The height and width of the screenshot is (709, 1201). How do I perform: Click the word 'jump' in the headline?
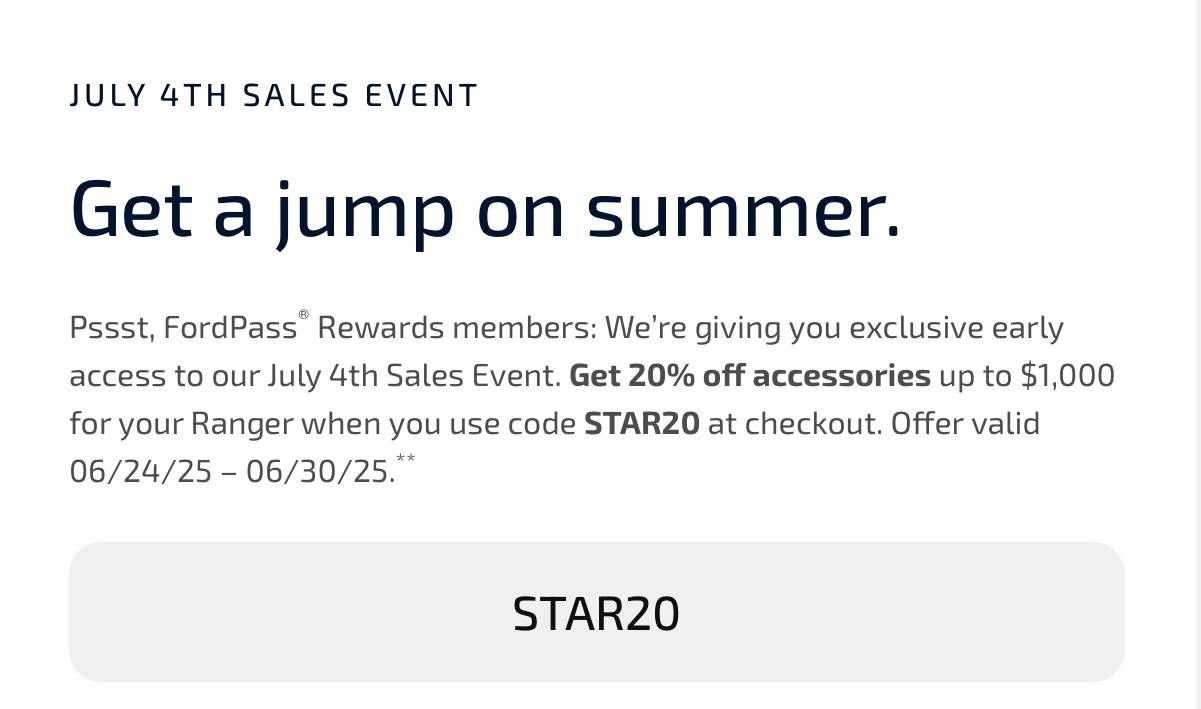click(x=365, y=213)
